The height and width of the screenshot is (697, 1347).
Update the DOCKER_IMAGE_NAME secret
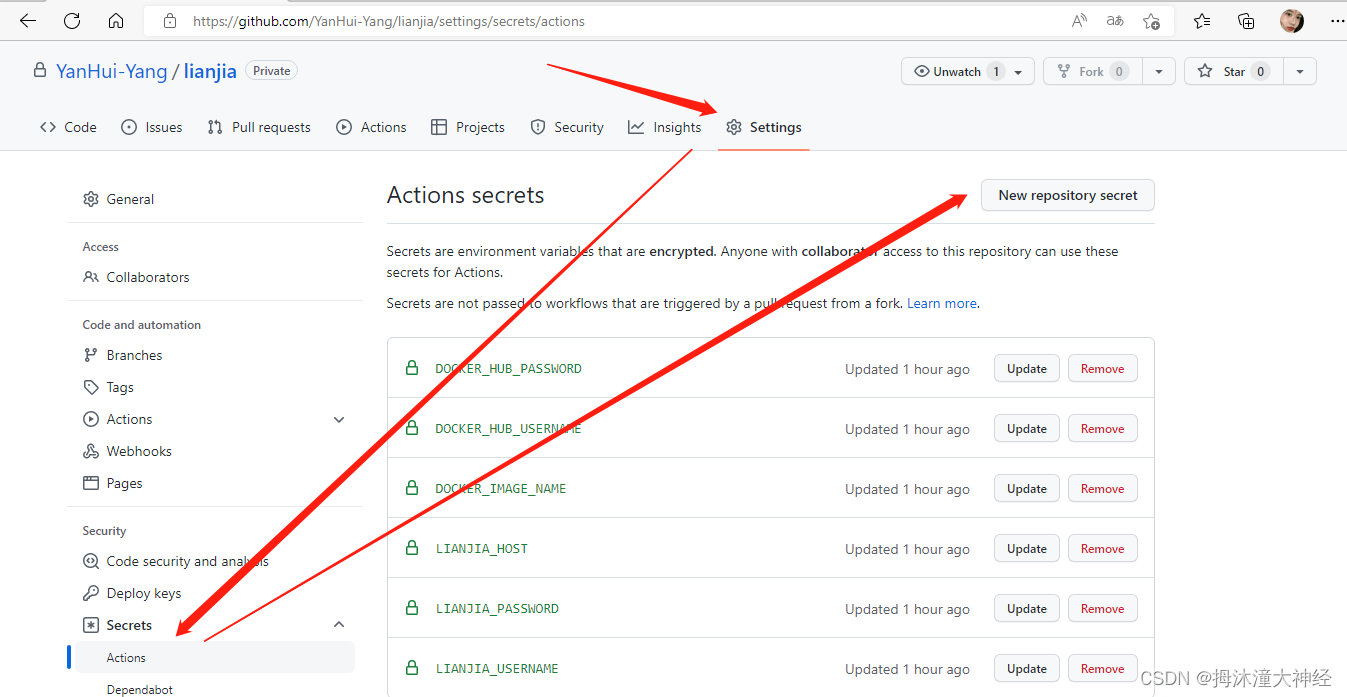(x=1027, y=489)
